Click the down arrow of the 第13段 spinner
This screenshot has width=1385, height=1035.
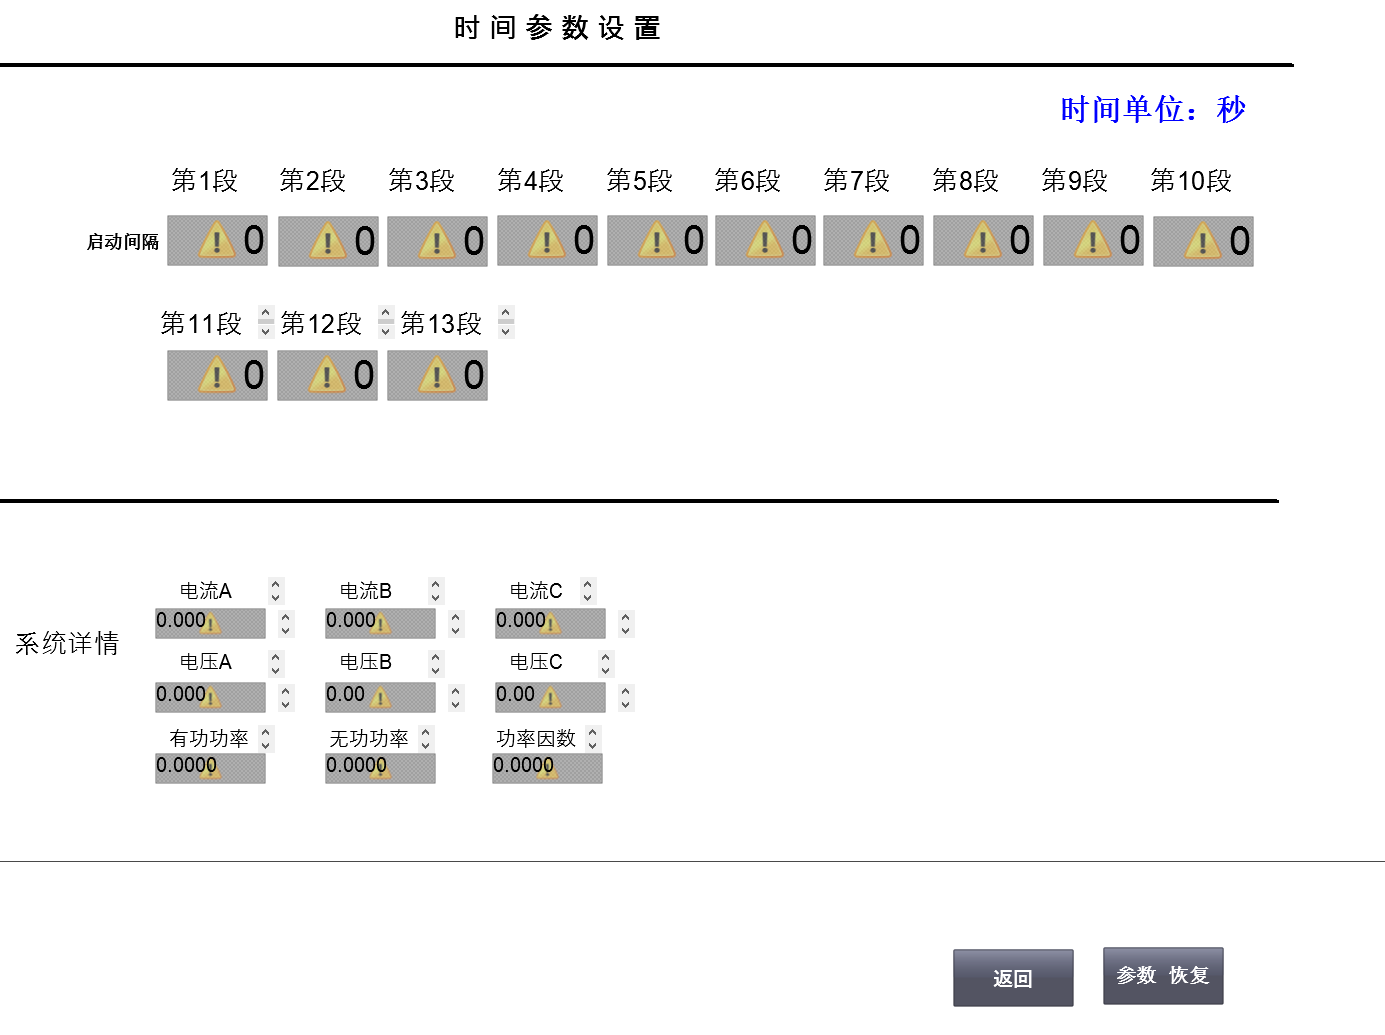pyautogui.click(x=505, y=331)
